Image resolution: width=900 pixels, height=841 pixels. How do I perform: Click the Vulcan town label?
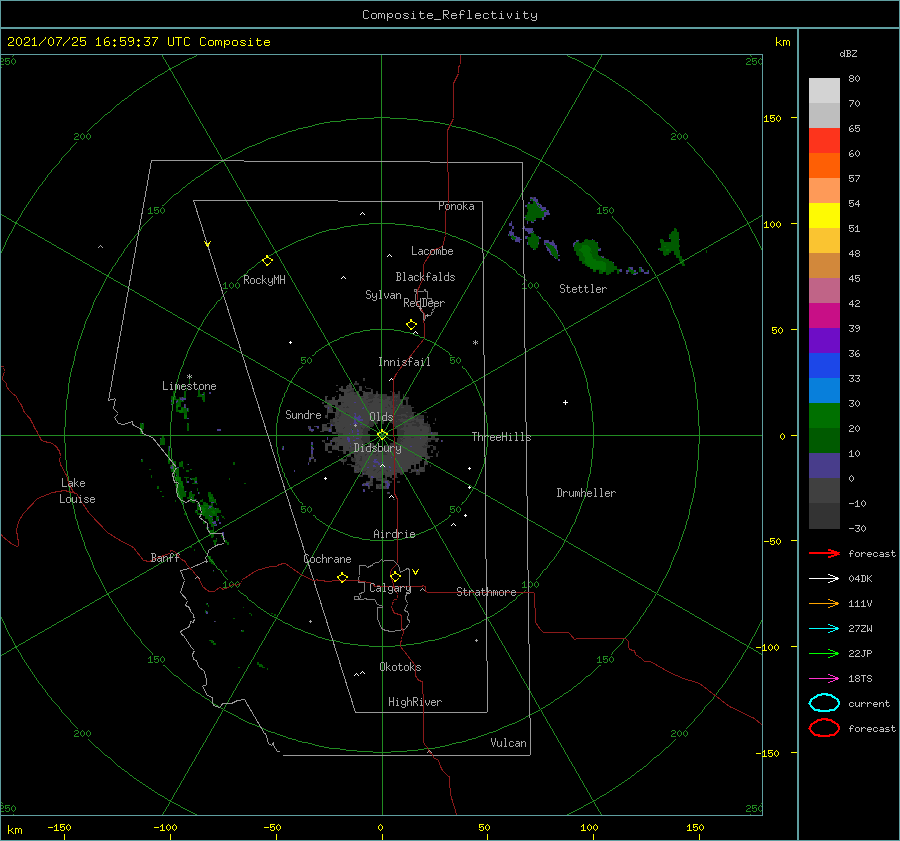pyautogui.click(x=508, y=743)
